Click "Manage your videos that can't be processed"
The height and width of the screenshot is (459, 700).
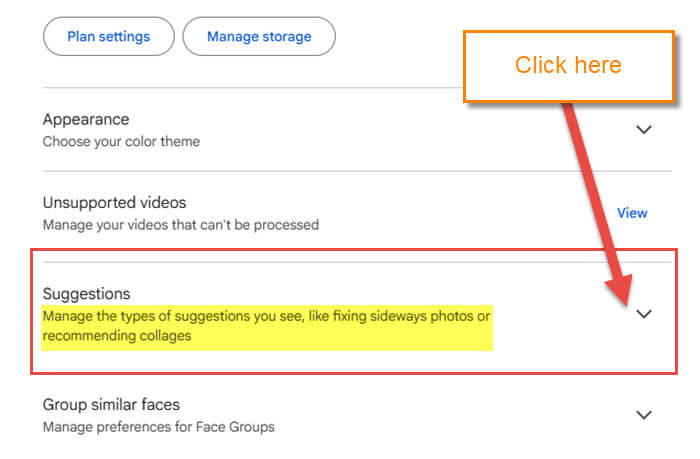180,225
